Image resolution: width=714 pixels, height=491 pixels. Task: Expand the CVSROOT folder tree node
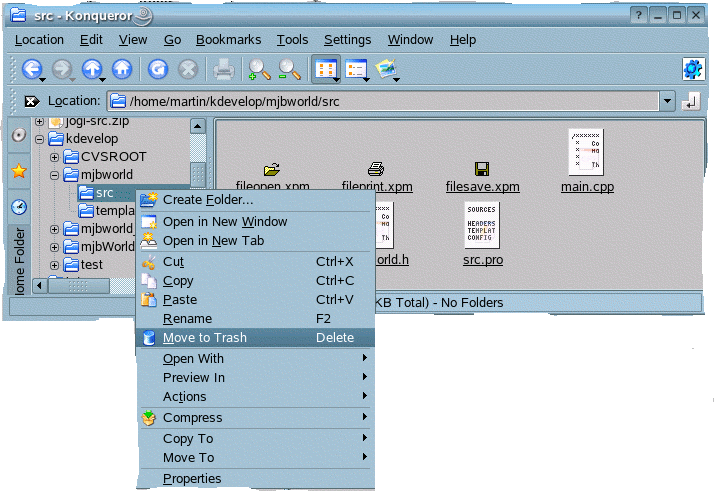pyautogui.click(x=55, y=157)
